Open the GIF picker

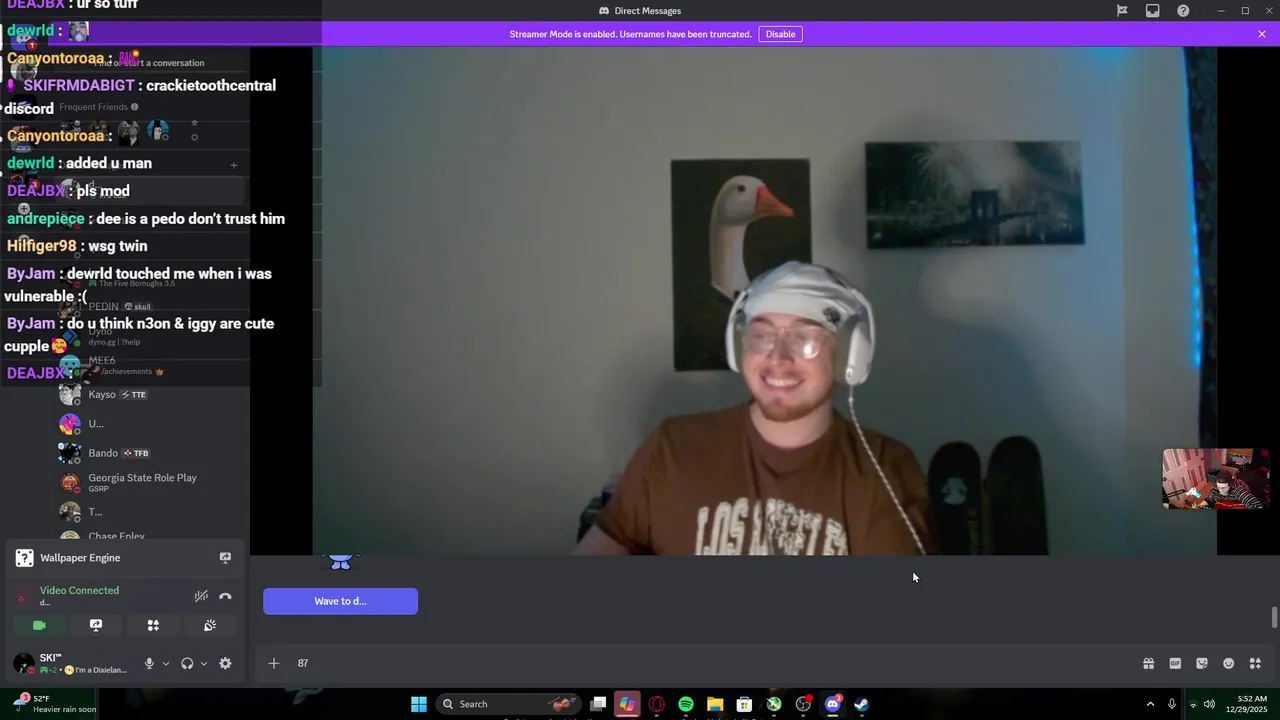1175,663
